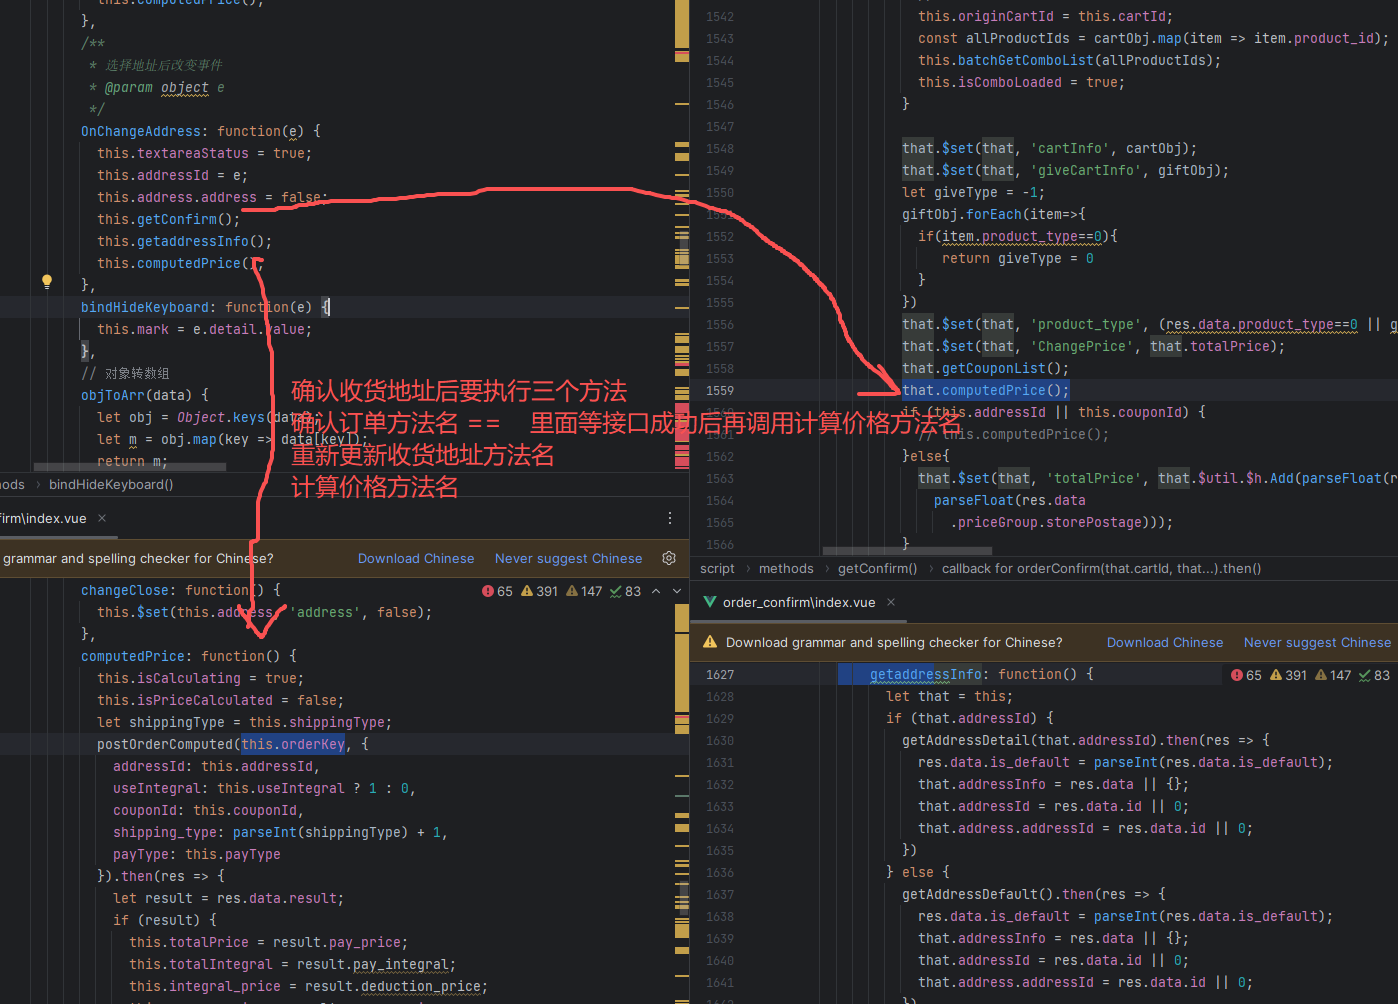1398x1004 pixels.
Task: Open the three-dot tab options menu
Action: (670, 518)
